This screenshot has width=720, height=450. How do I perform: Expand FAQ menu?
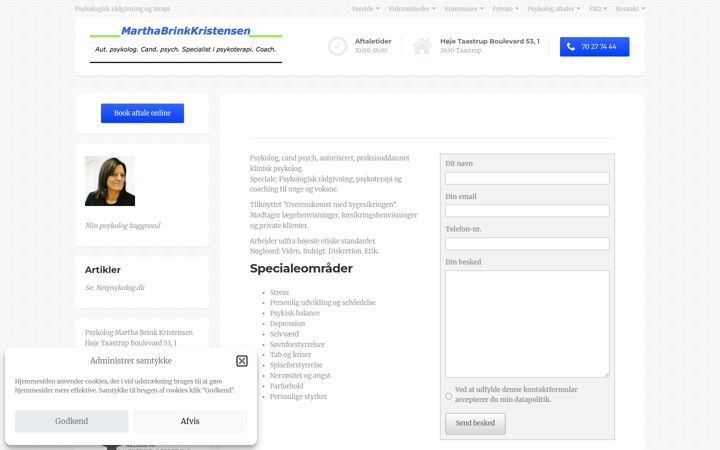[x=598, y=9]
